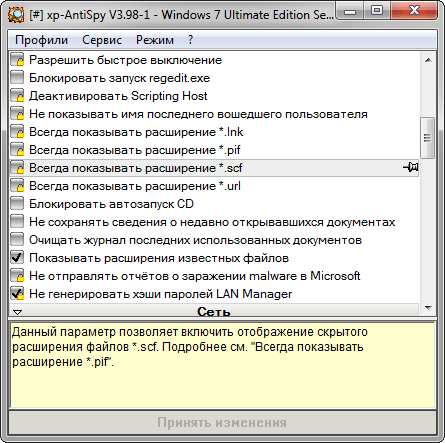
Task: Click the pin icon on the *.scf row
Action: 411,167
